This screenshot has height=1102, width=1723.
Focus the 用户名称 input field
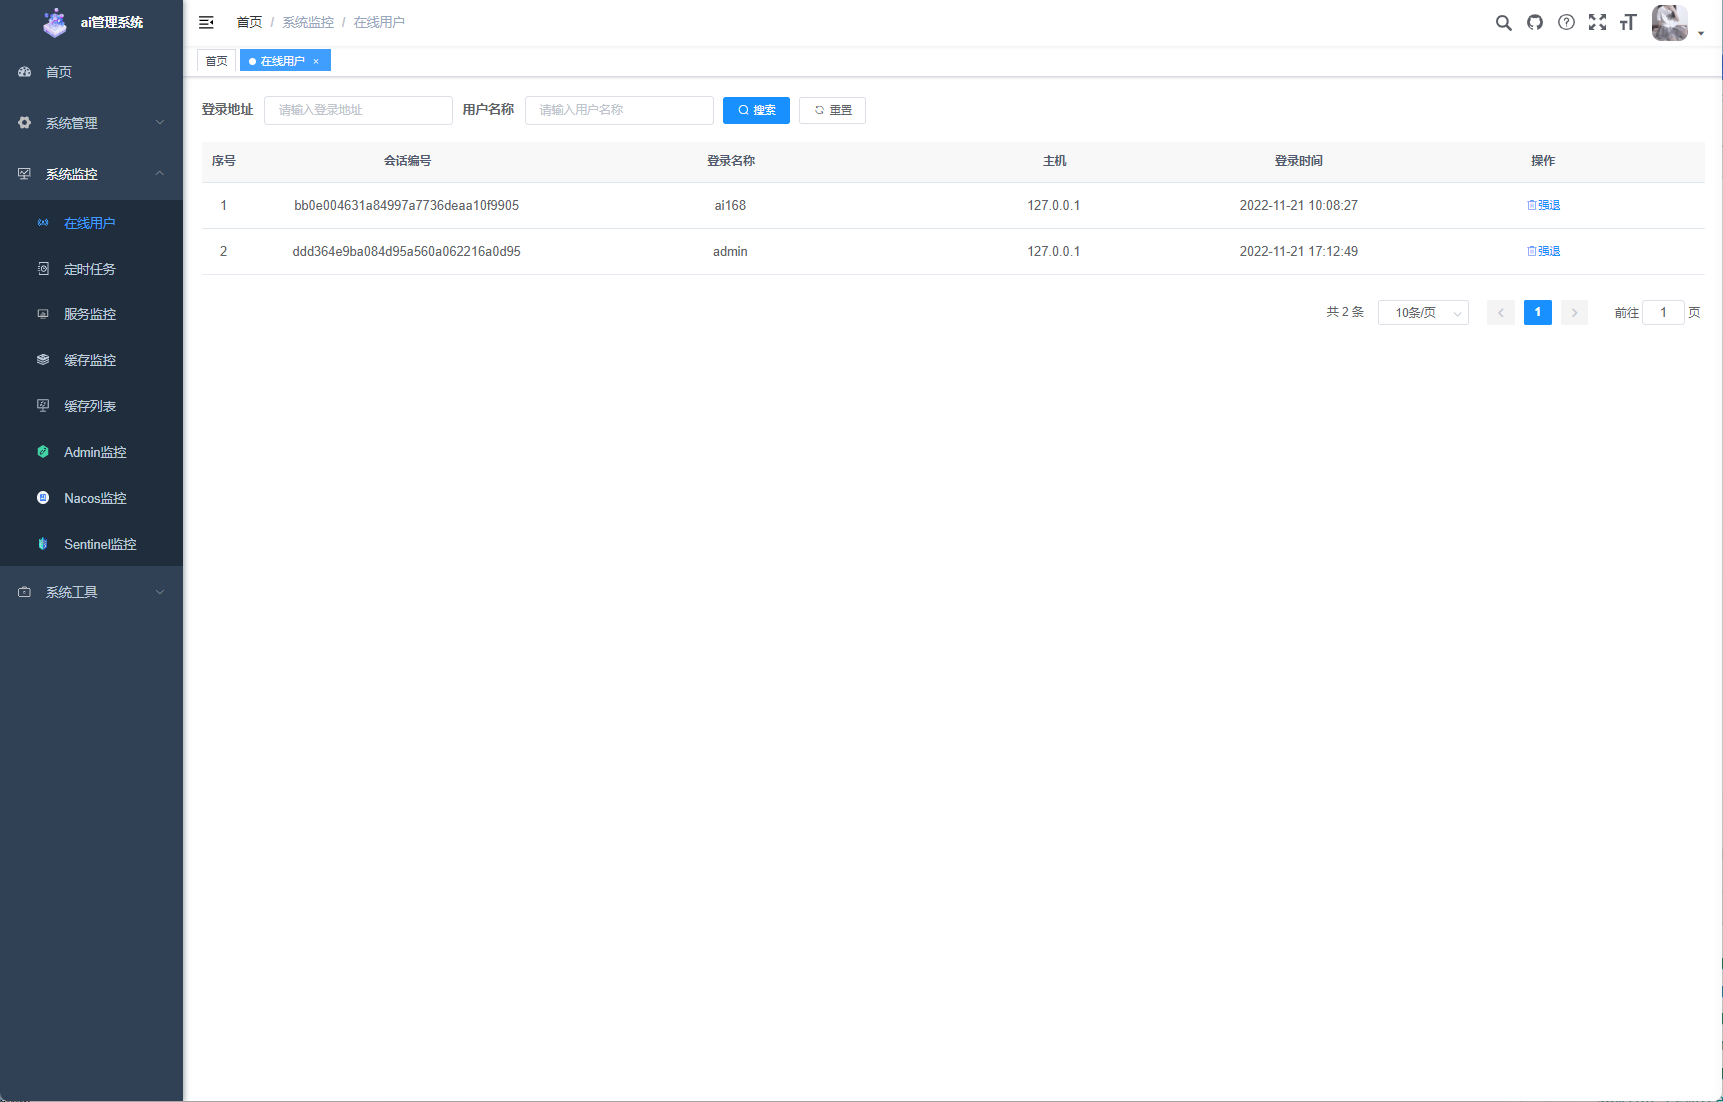coord(619,110)
